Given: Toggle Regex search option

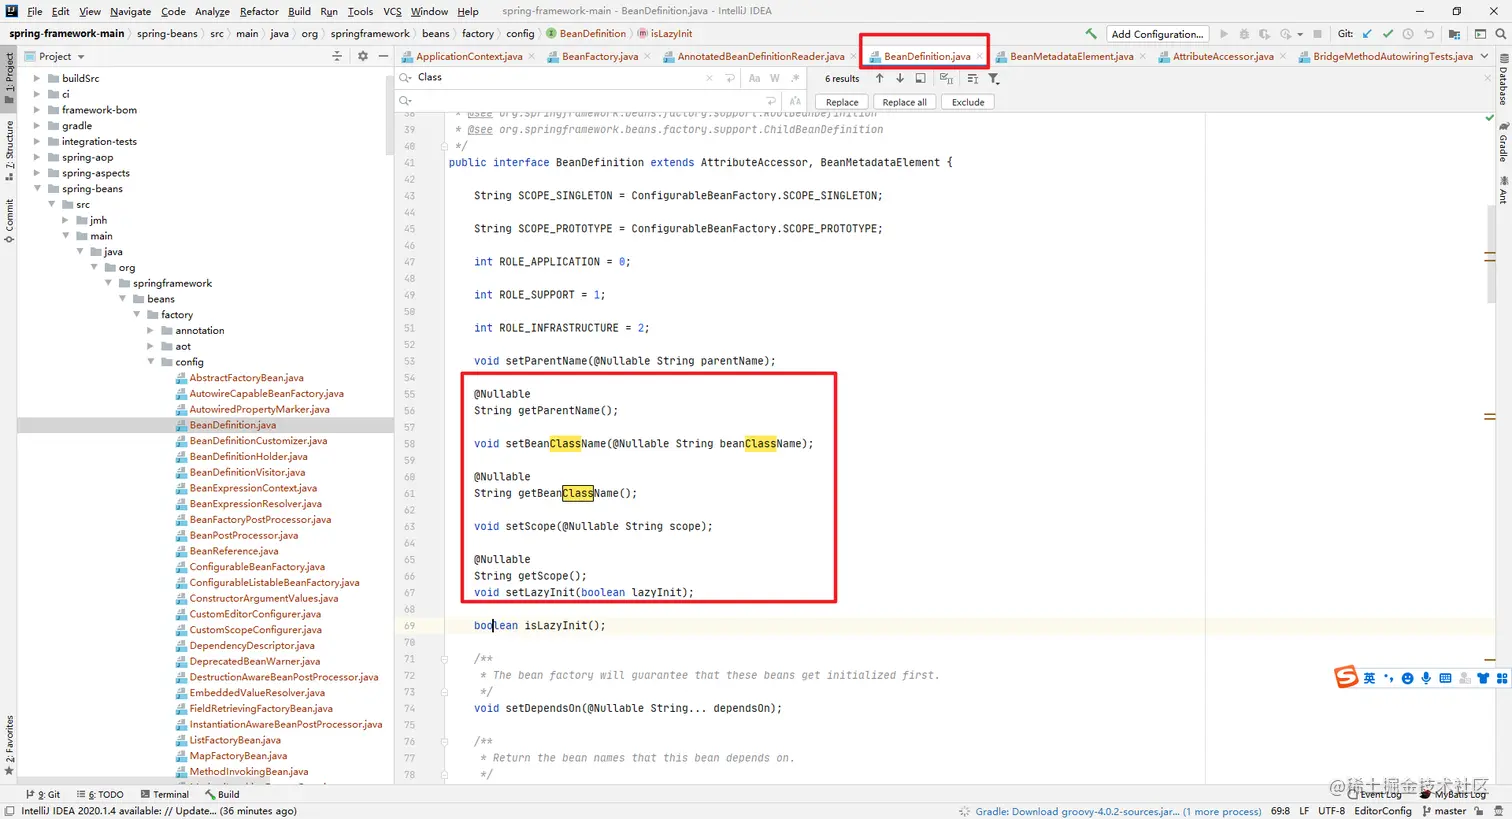Looking at the screenshot, I should [795, 78].
